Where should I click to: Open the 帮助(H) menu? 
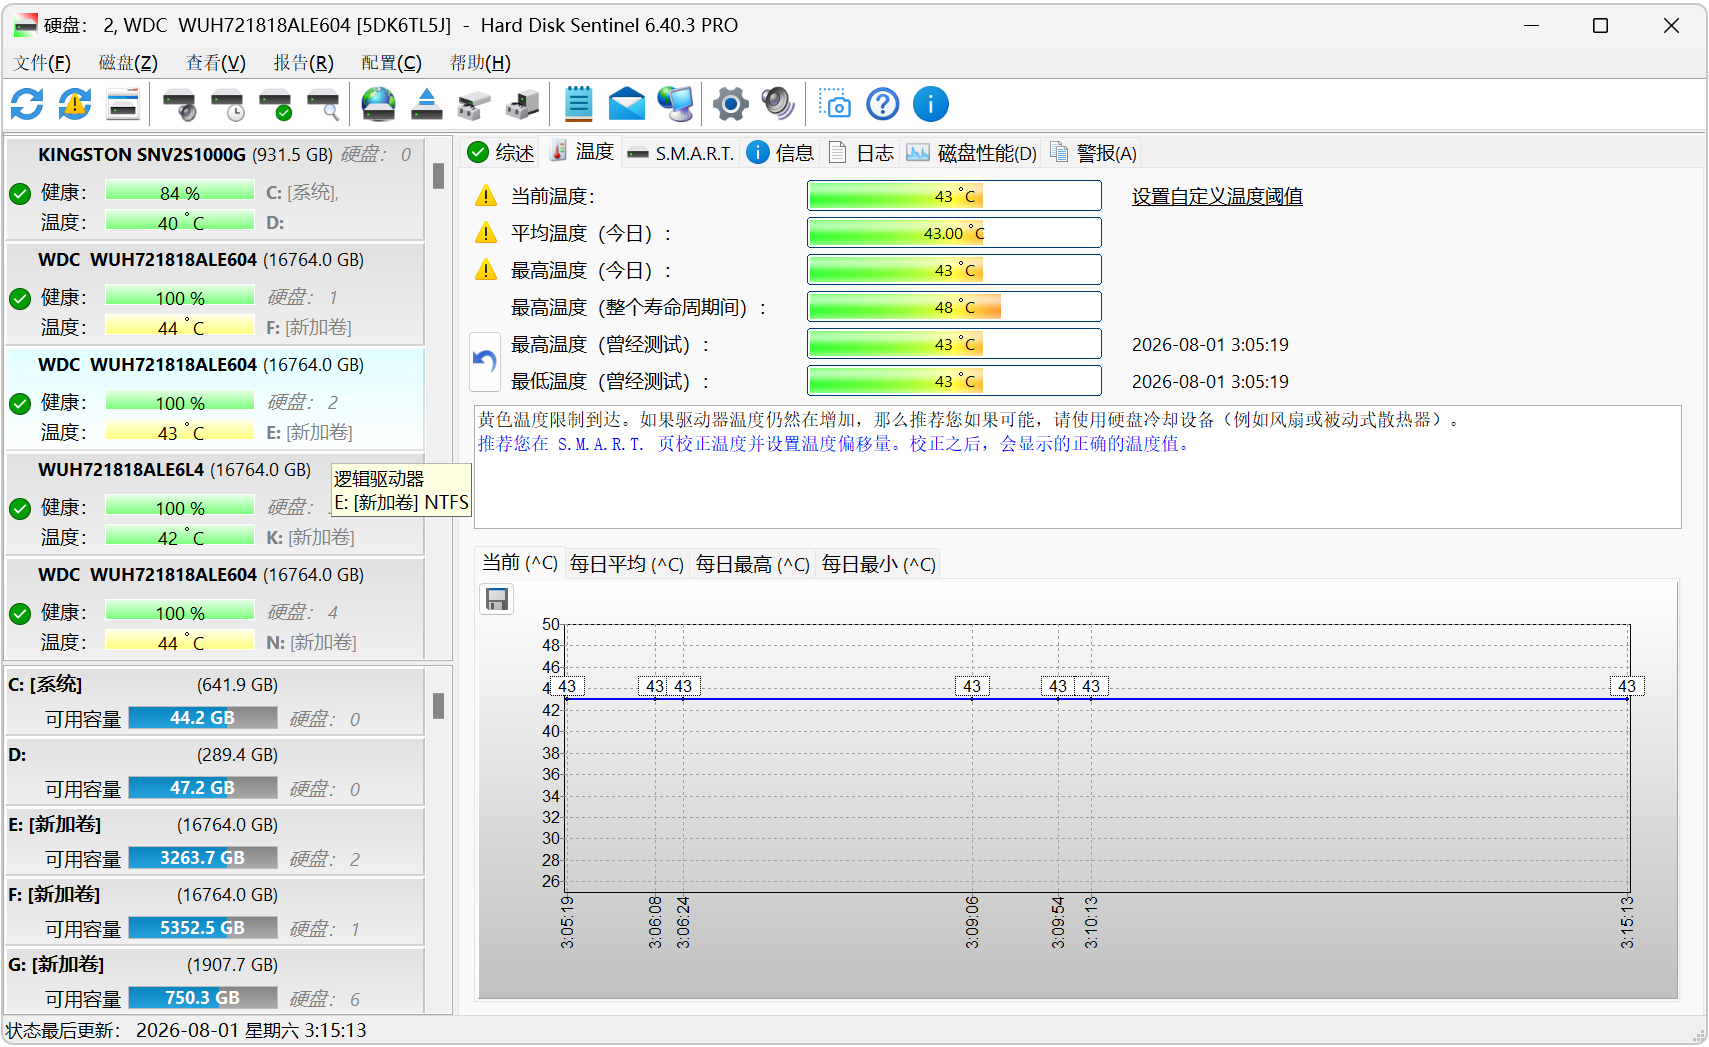point(480,63)
